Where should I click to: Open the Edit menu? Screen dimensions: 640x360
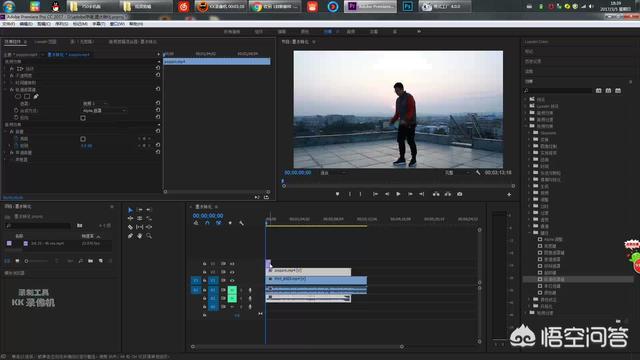(x=26, y=24)
